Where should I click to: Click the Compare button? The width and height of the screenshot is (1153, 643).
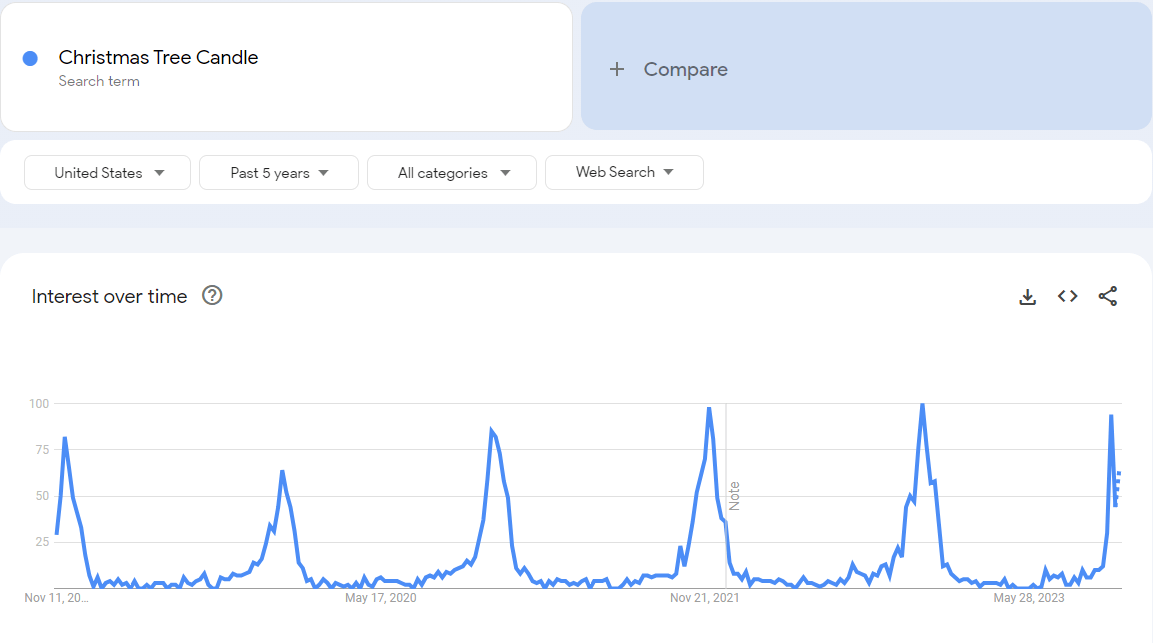[685, 69]
